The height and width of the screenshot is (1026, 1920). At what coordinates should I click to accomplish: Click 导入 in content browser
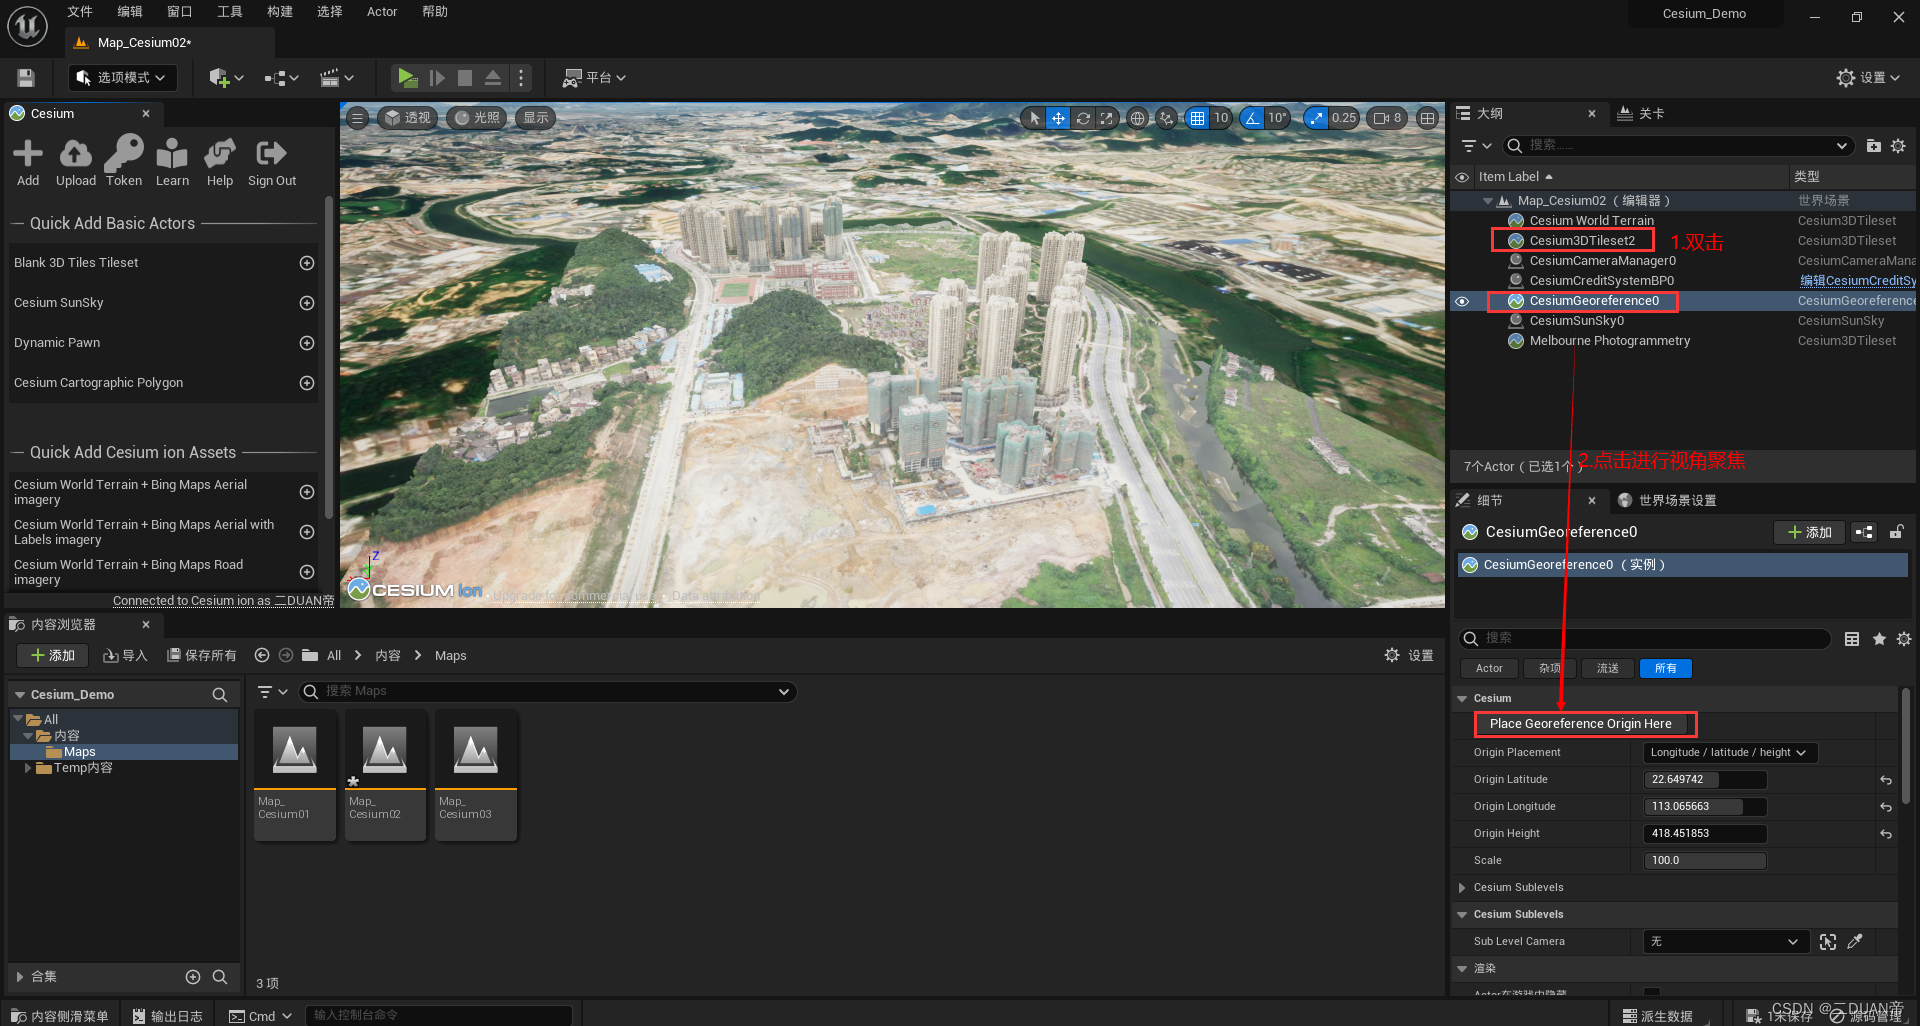[125, 656]
